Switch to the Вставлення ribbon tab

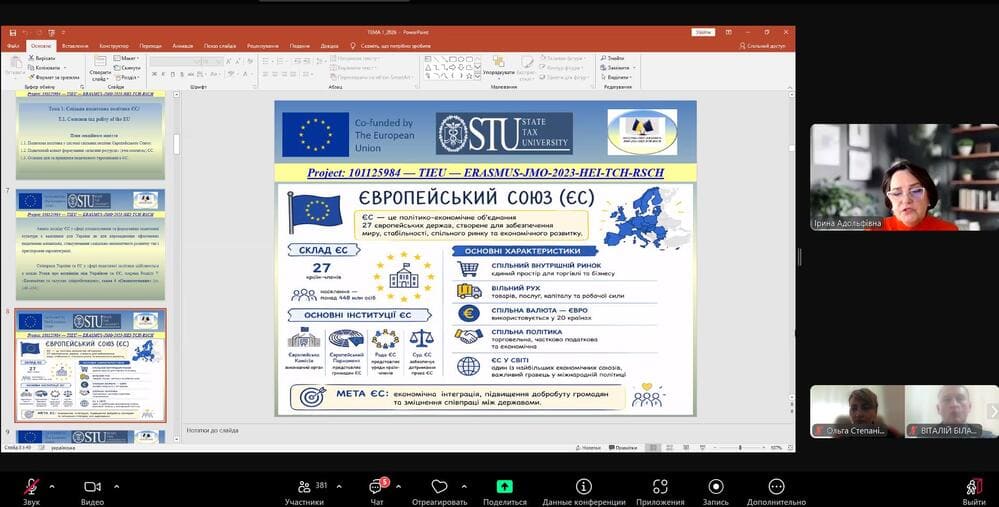[x=75, y=46]
